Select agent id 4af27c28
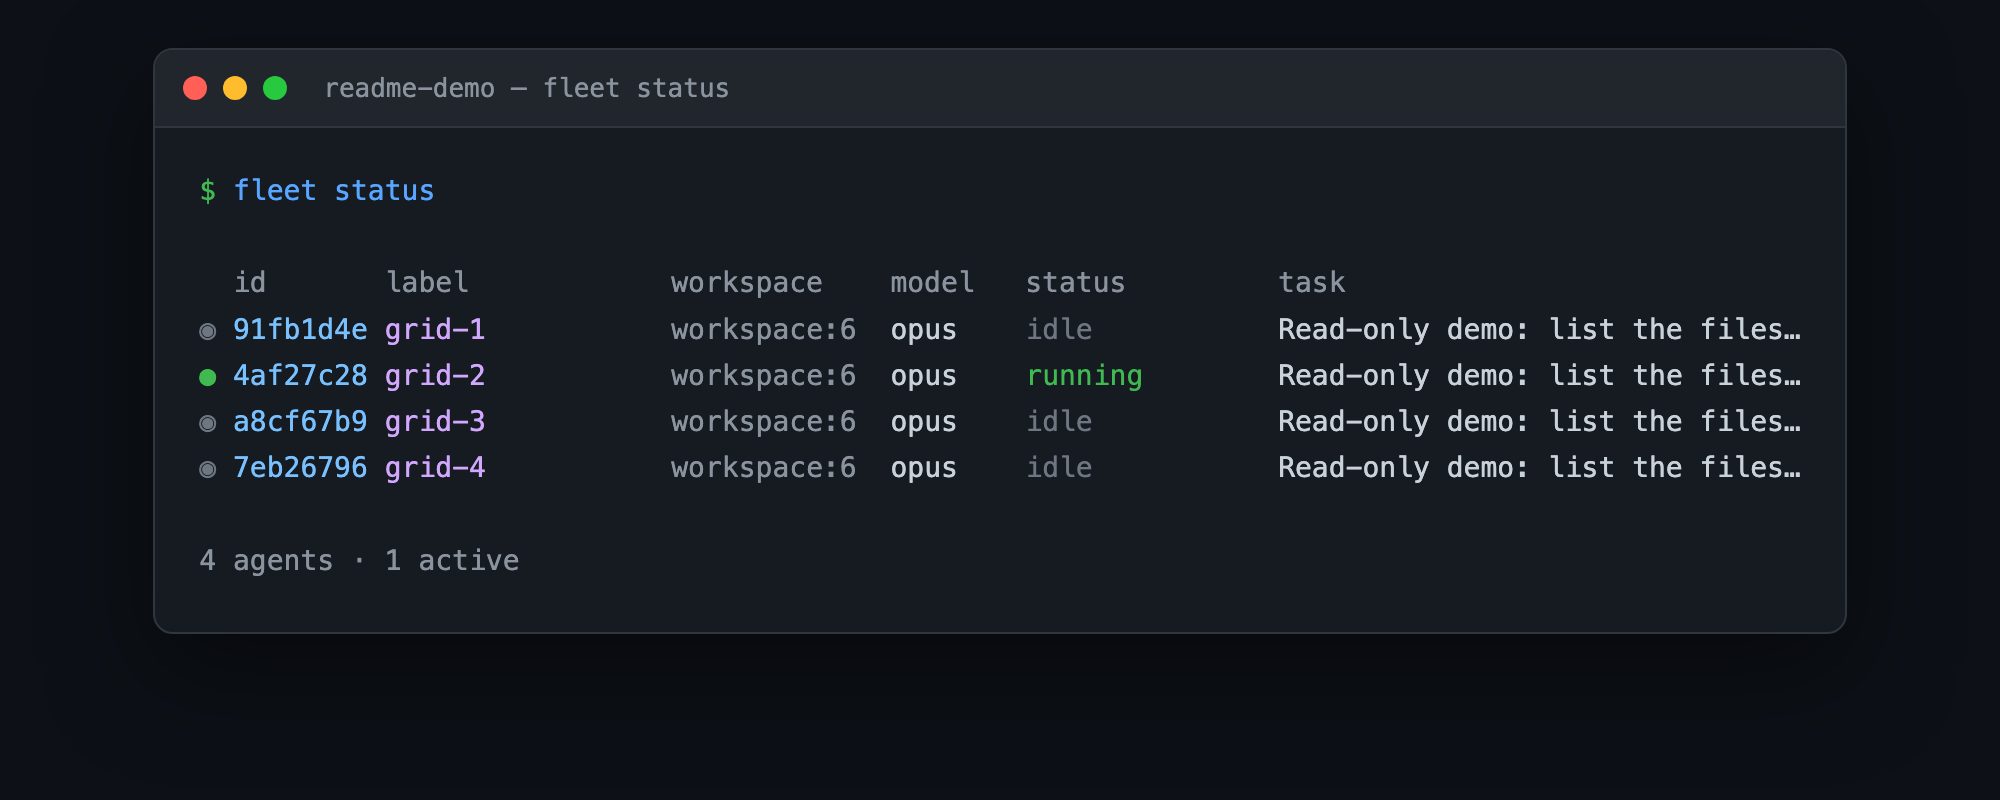Screen dimensions: 2000x800 (300, 375)
